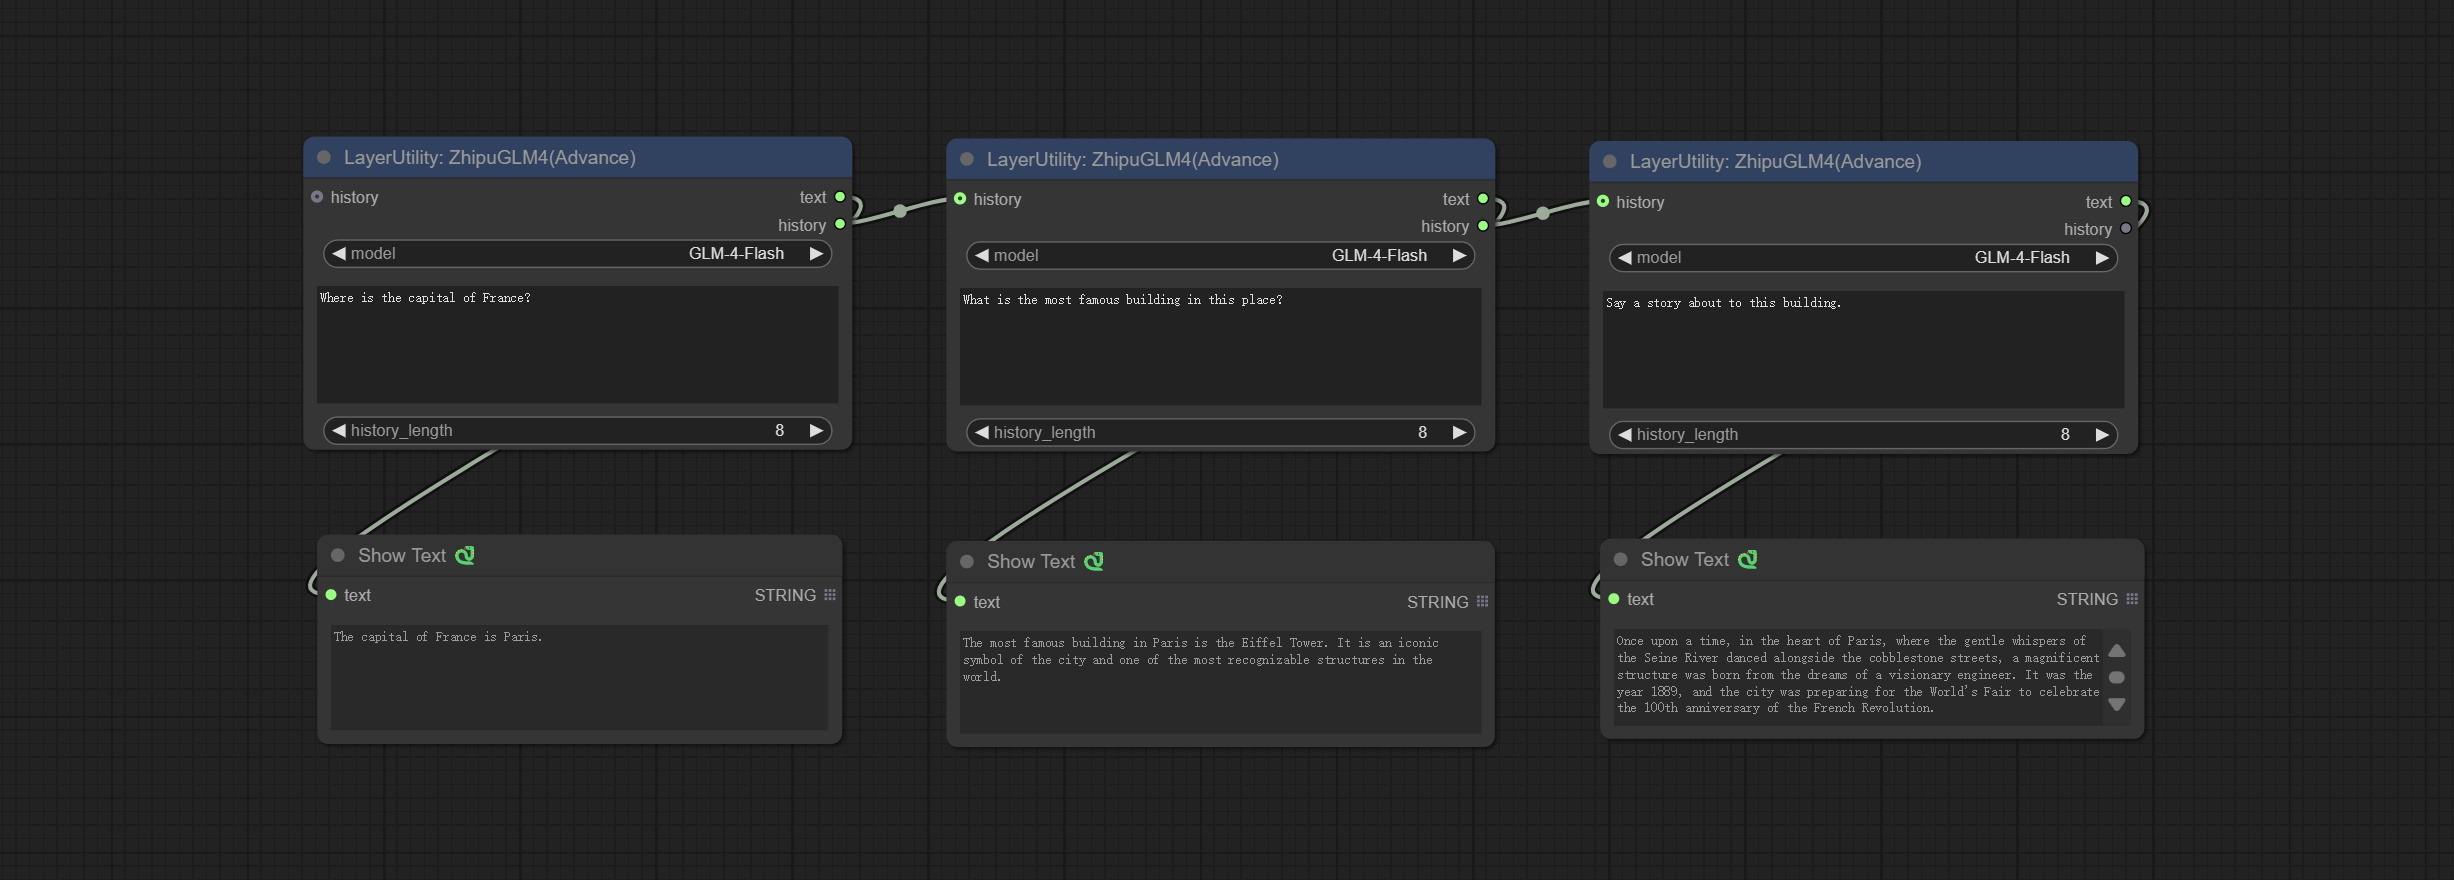Screen dimensions: 2454x880
Task: Open the model GLM-4-Flash selector on the first node
Action: tap(578, 254)
